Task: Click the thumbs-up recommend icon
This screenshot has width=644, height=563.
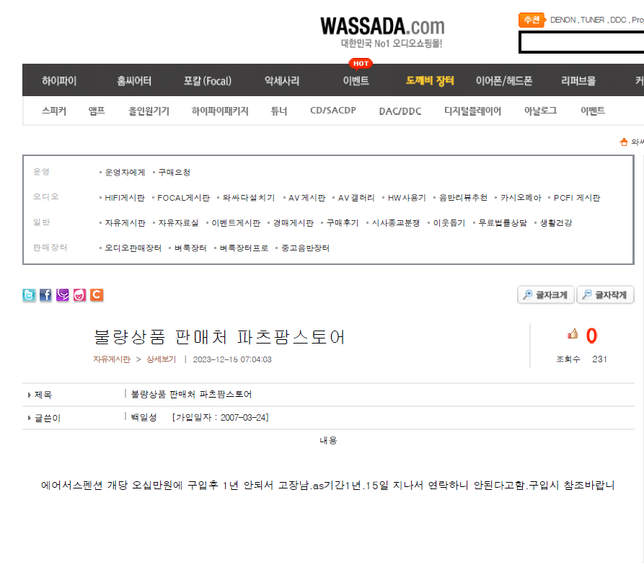Action: pyautogui.click(x=573, y=335)
